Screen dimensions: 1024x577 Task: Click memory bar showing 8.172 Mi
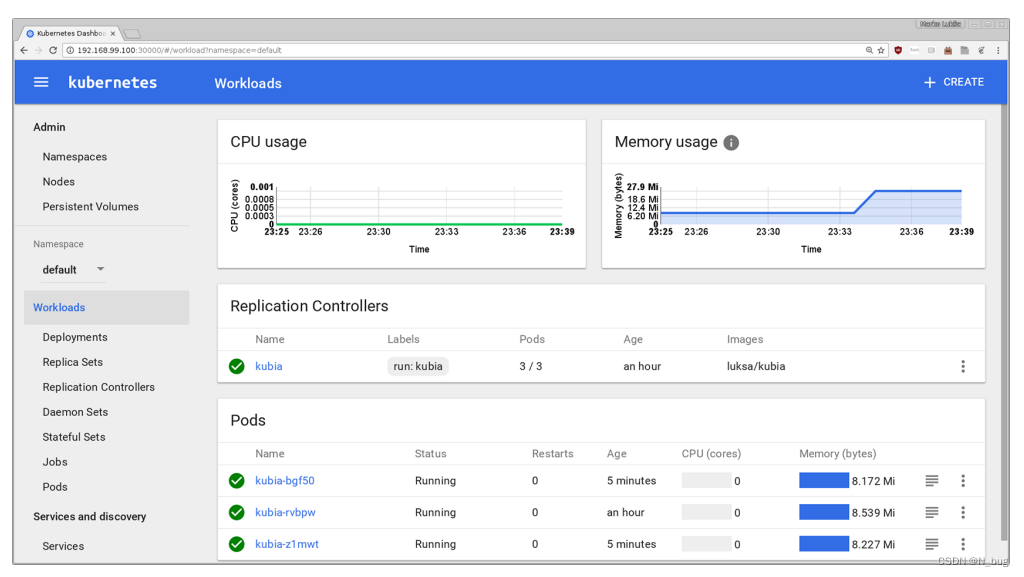tap(824, 480)
